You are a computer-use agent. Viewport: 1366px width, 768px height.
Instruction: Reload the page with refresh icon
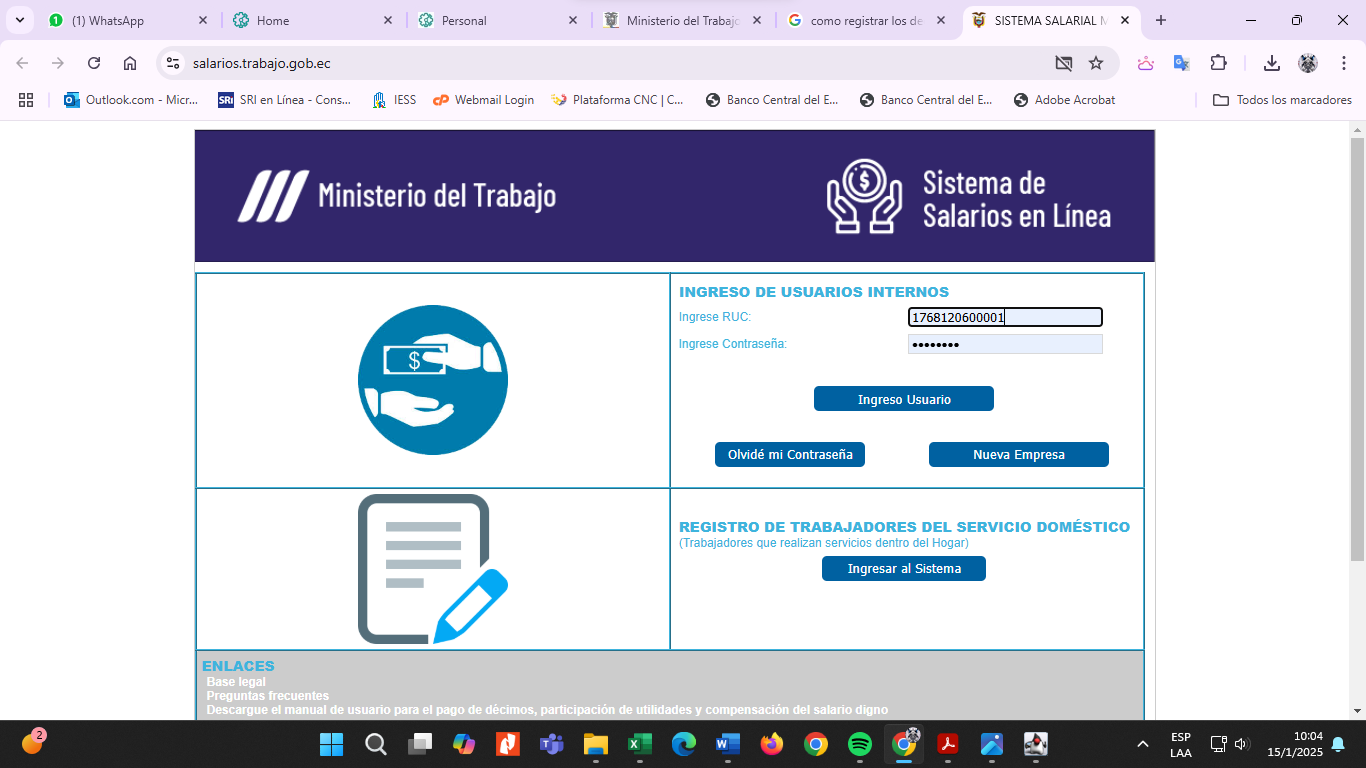(94, 63)
